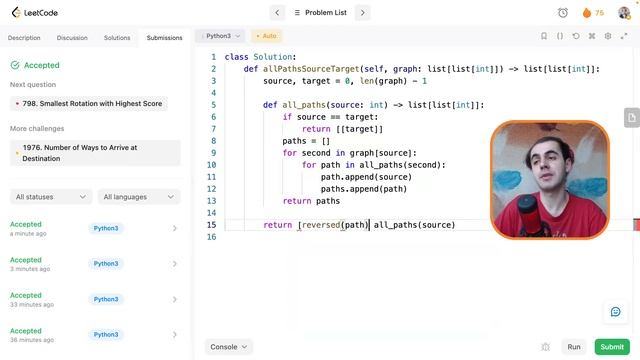Run the code
The image size is (640, 360).
(574, 347)
